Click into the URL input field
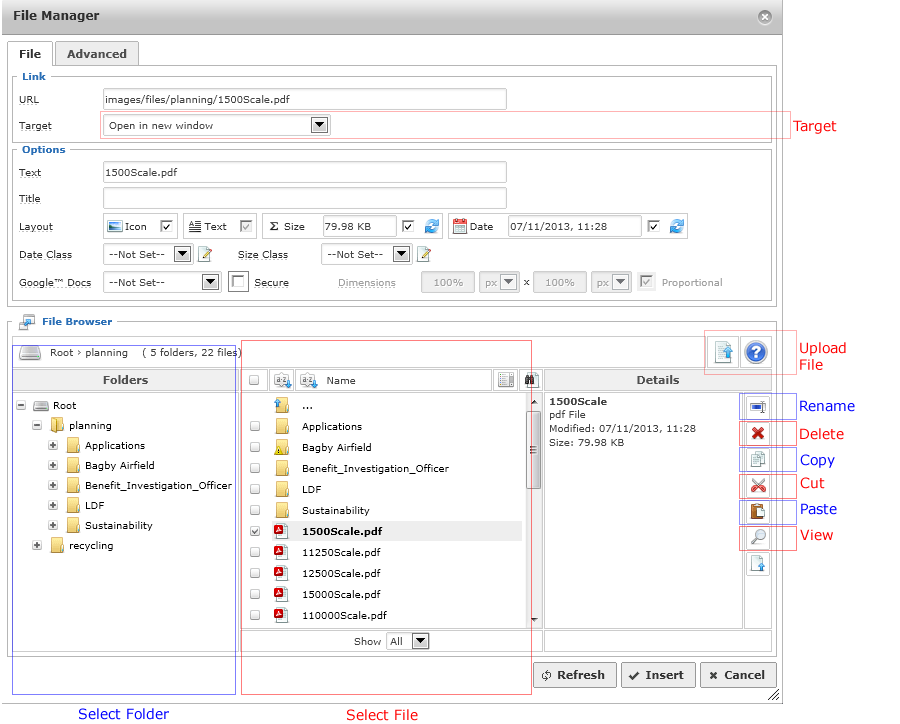Screen dimensions: 900x724 [x=305, y=99]
